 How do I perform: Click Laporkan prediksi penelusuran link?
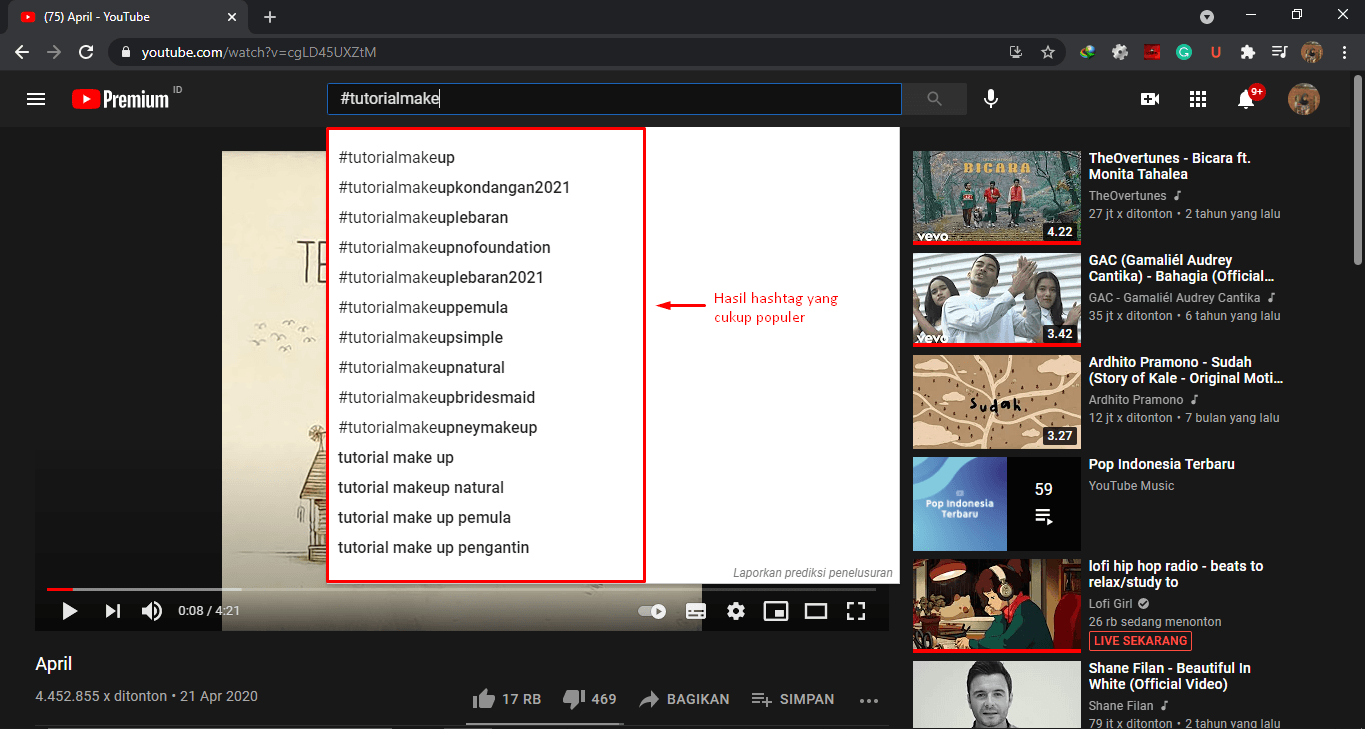click(x=812, y=573)
